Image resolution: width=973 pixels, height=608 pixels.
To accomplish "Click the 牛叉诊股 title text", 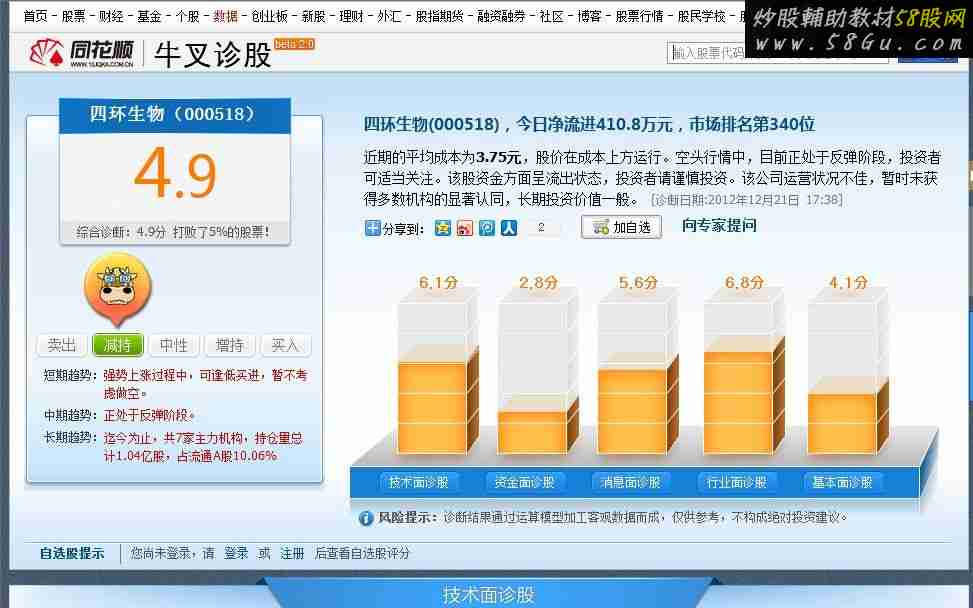I will [x=213, y=55].
